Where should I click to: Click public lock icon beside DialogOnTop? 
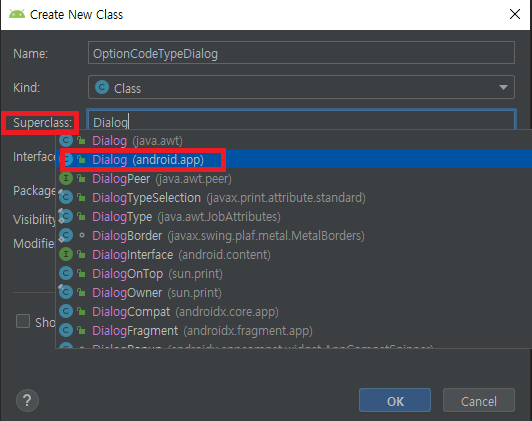(81, 273)
